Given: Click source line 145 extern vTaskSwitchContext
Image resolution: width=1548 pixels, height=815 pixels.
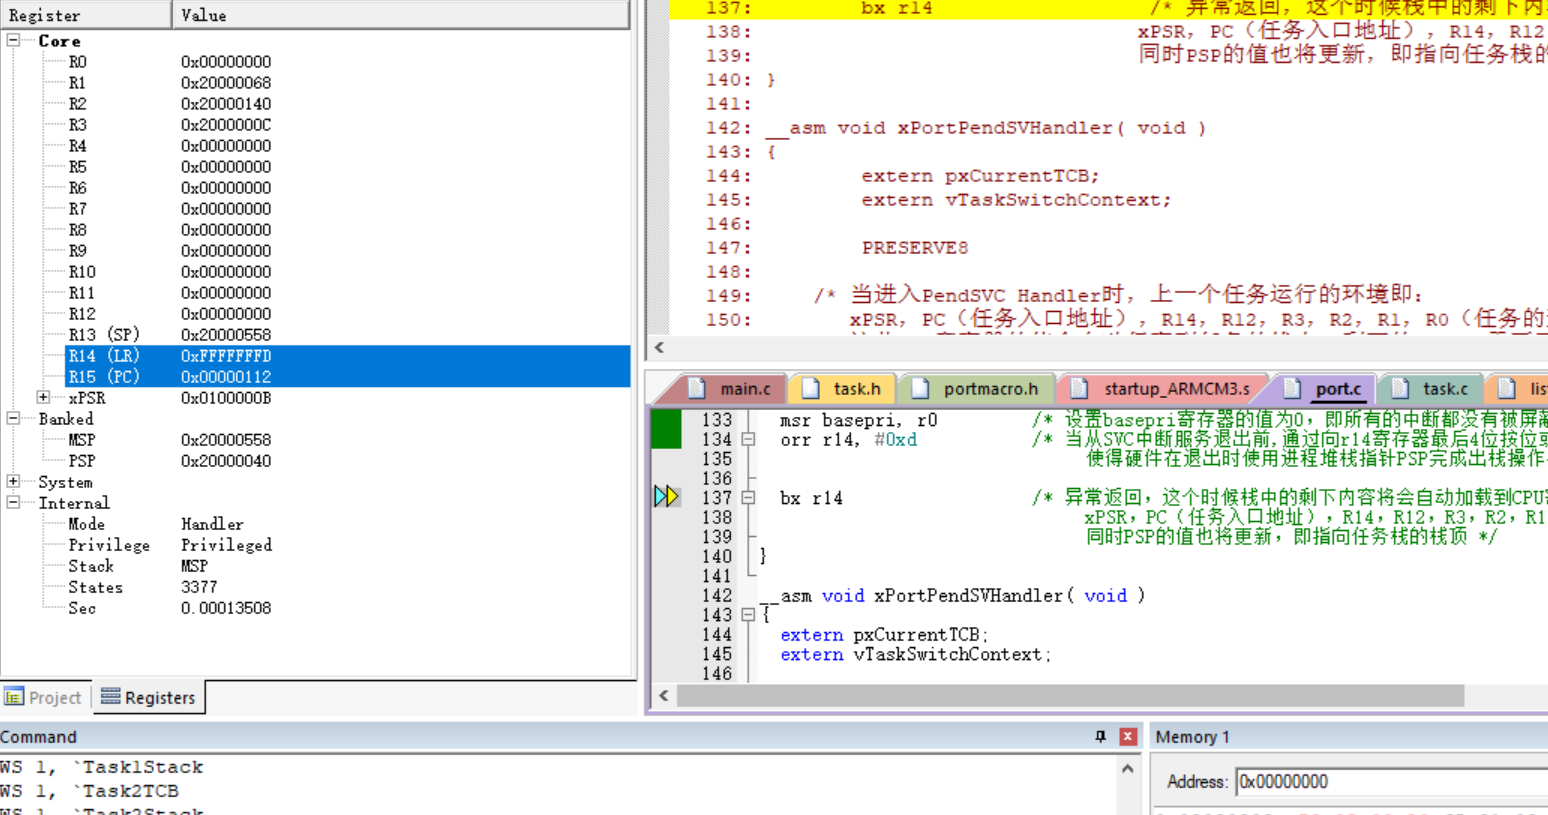Looking at the screenshot, I should click(x=915, y=655).
